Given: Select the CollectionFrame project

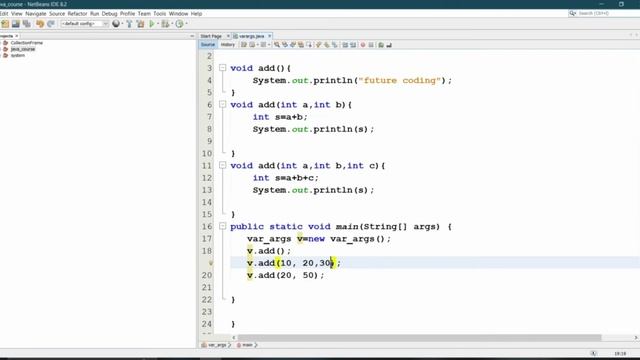Looking at the screenshot, I should coord(27,43).
